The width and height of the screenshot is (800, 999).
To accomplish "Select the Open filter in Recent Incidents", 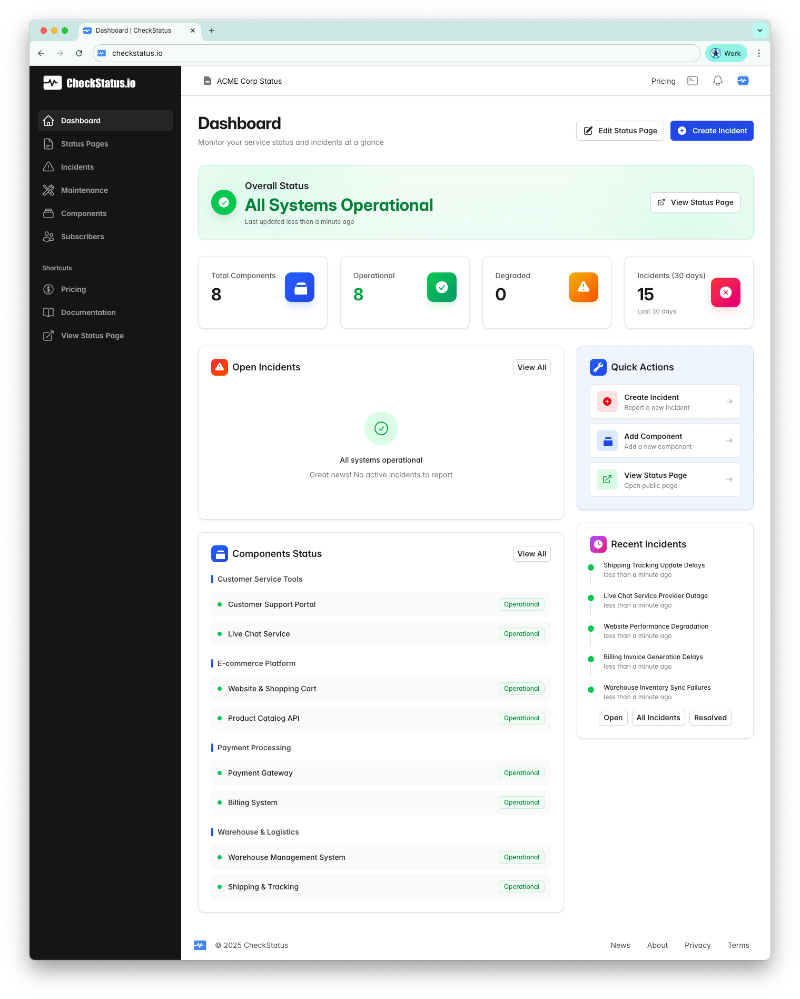I will [613, 717].
